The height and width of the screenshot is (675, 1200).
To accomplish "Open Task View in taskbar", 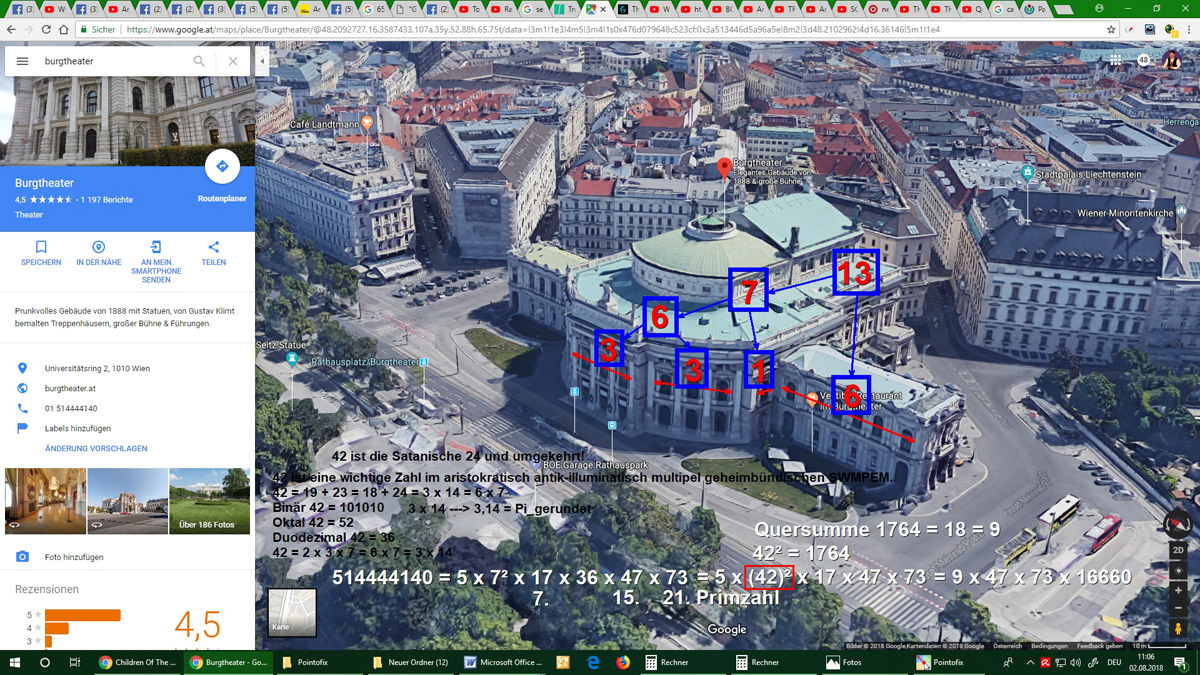I will [75, 663].
